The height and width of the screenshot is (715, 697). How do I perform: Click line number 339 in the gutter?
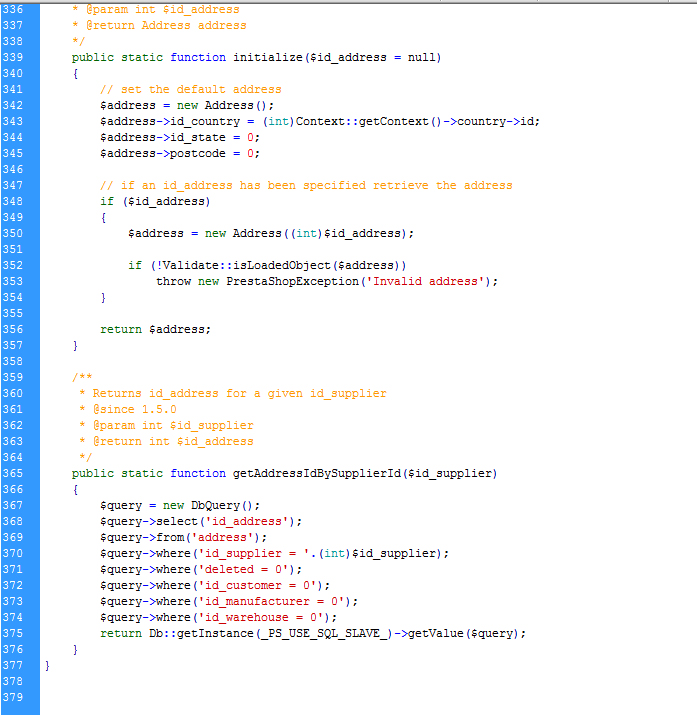(x=12, y=57)
